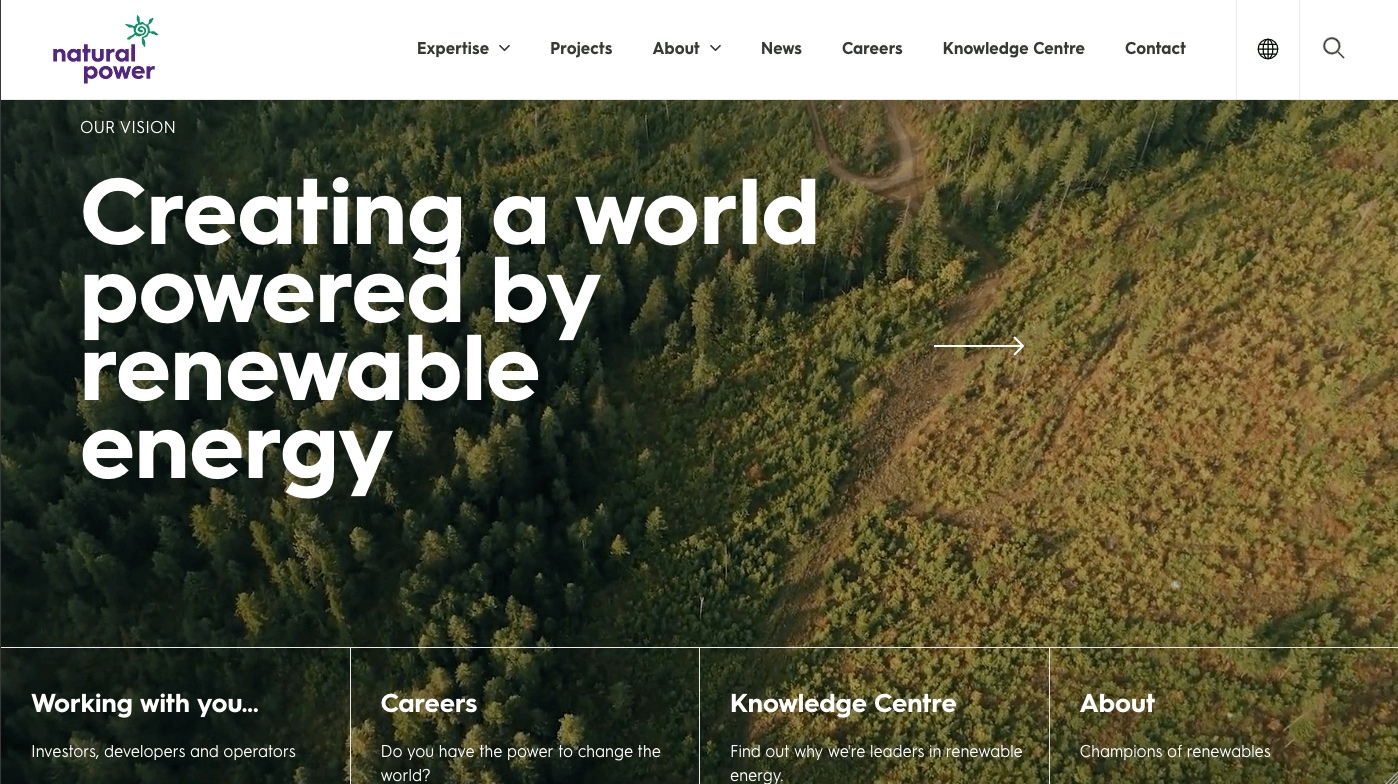This screenshot has height=784, width=1398.
Task: Go to the Projects page
Action: pyautogui.click(x=581, y=48)
